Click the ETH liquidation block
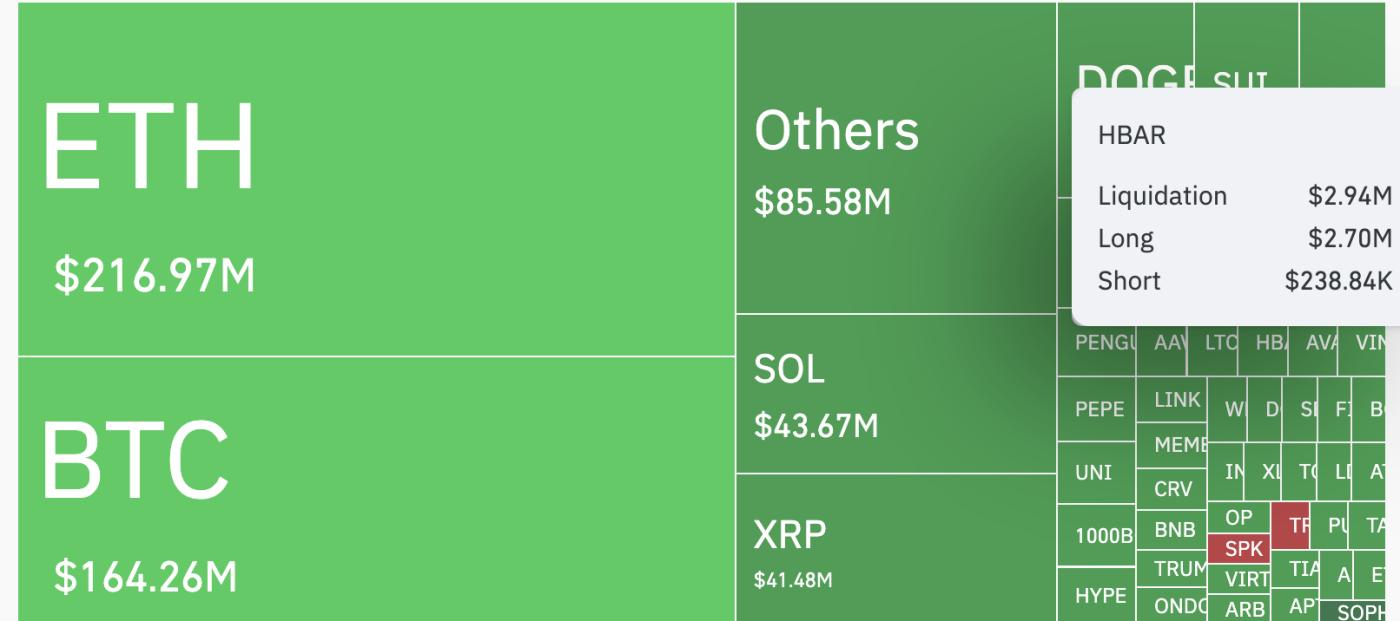 click(x=376, y=178)
